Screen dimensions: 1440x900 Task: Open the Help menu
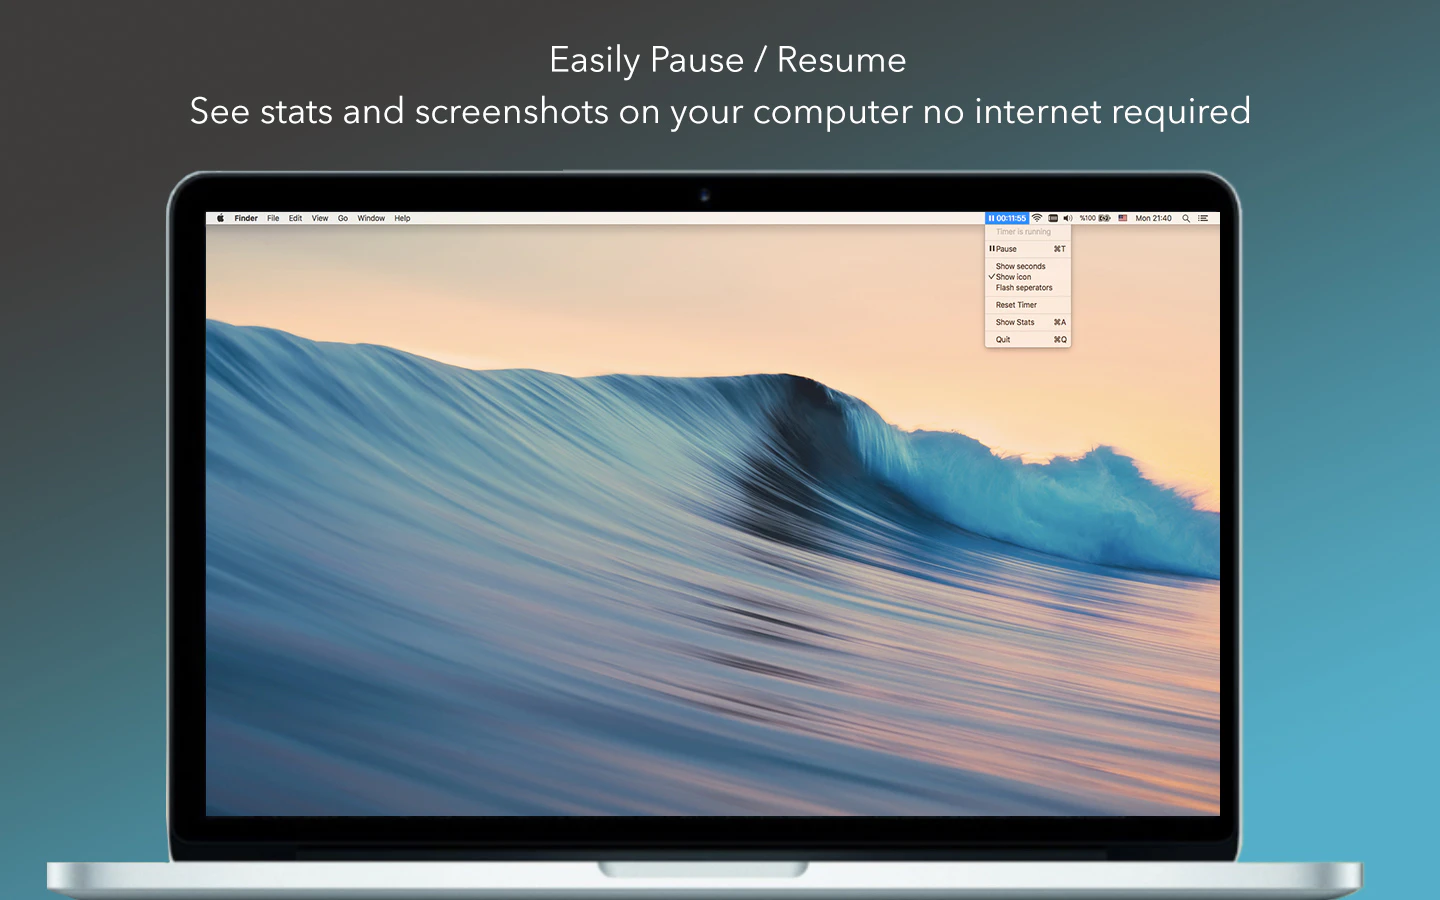[402, 218]
